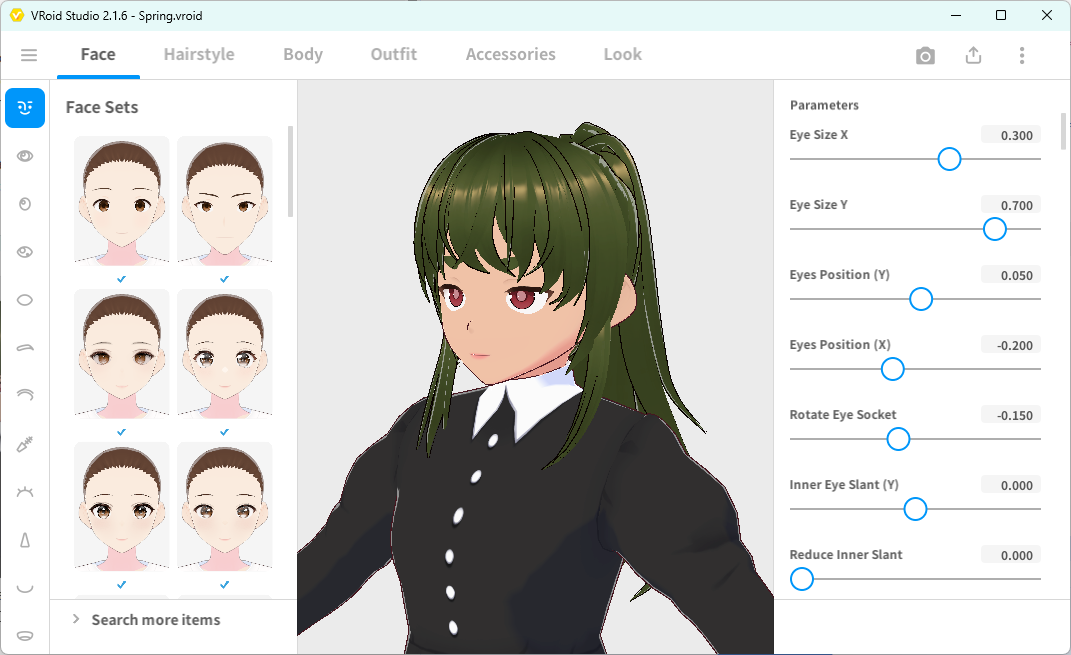Edit the Reduce Inner Slant value 0.000
1071x655 pixels.
[x=1011, y=555]
